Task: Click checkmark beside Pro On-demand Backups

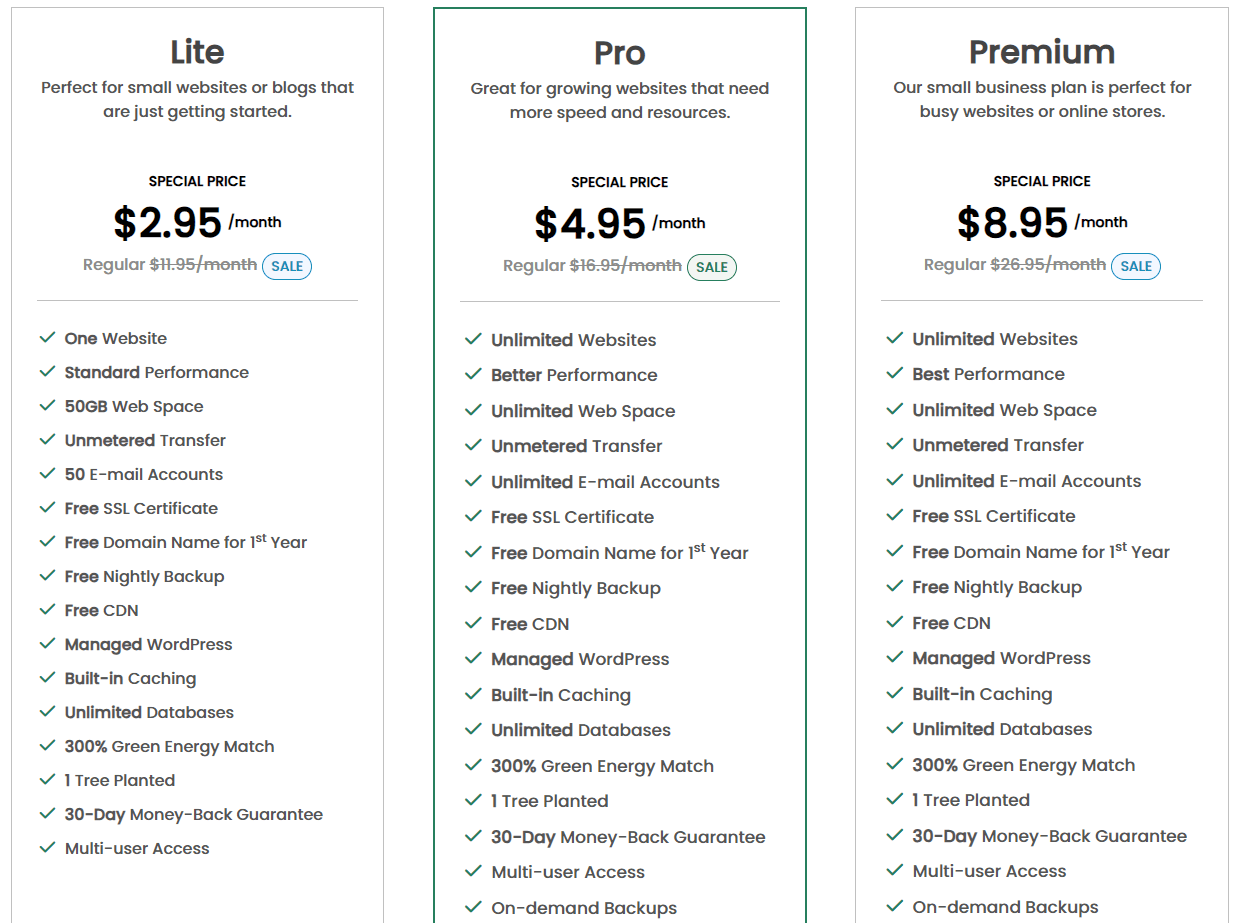Action: coord(473,908)
